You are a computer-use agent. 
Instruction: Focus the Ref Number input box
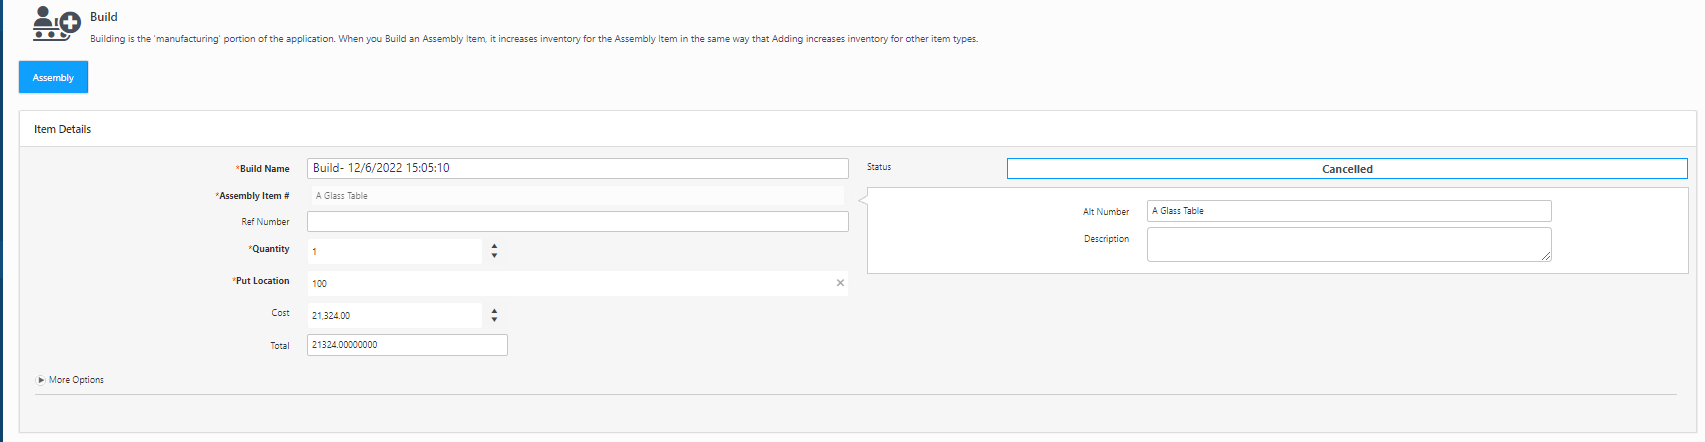click(x=577, y=222)
